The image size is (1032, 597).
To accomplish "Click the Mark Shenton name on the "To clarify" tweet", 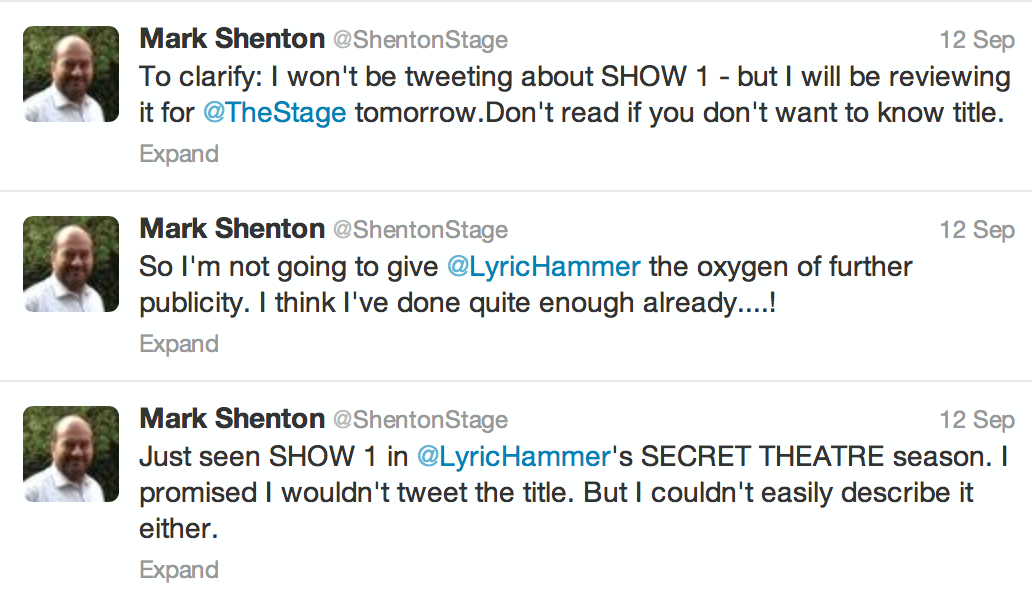I will 232,39.
